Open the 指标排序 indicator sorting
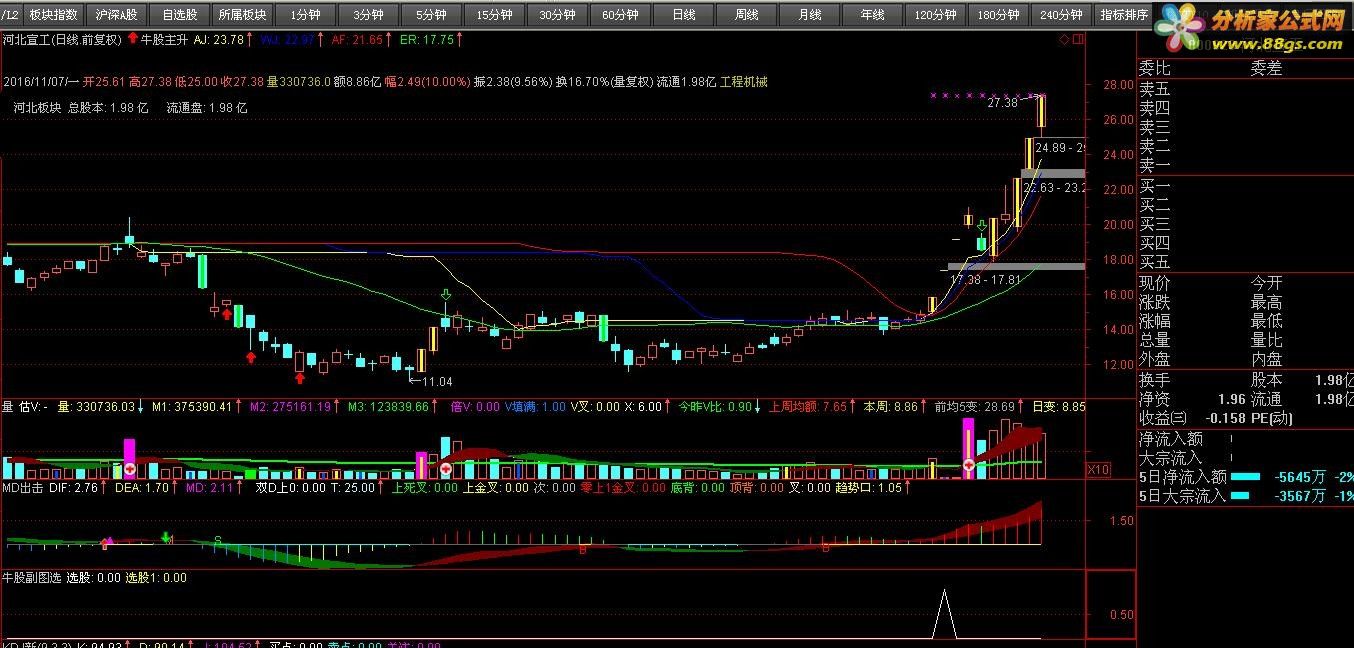 click(x=1124, y=15)
